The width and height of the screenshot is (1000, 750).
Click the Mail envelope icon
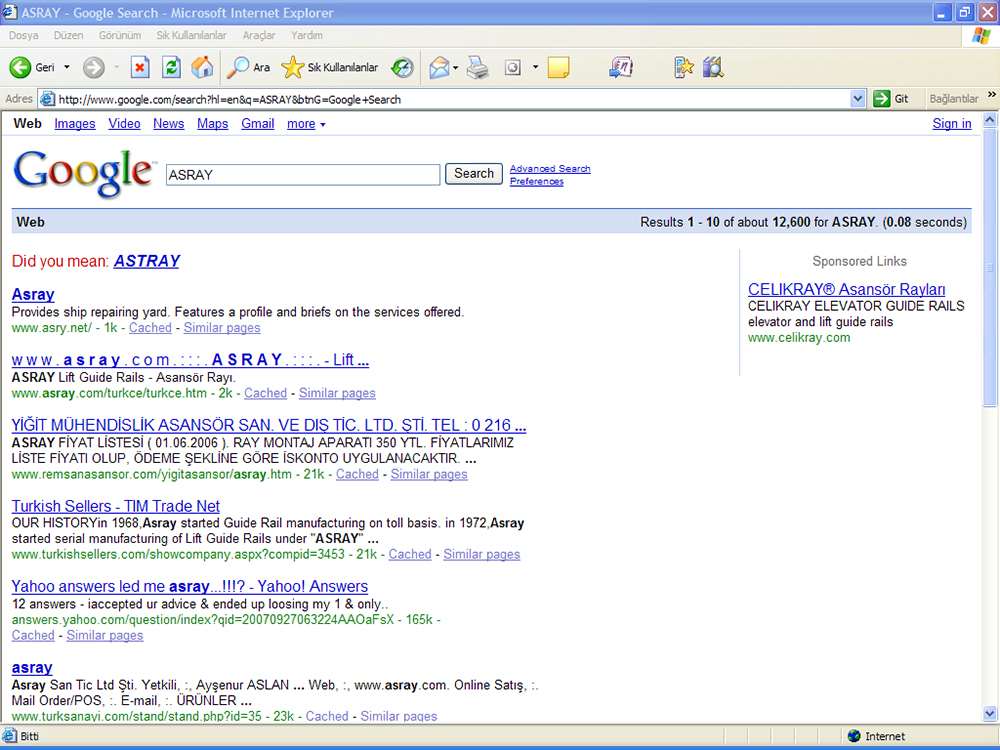(x=439, y=67)
